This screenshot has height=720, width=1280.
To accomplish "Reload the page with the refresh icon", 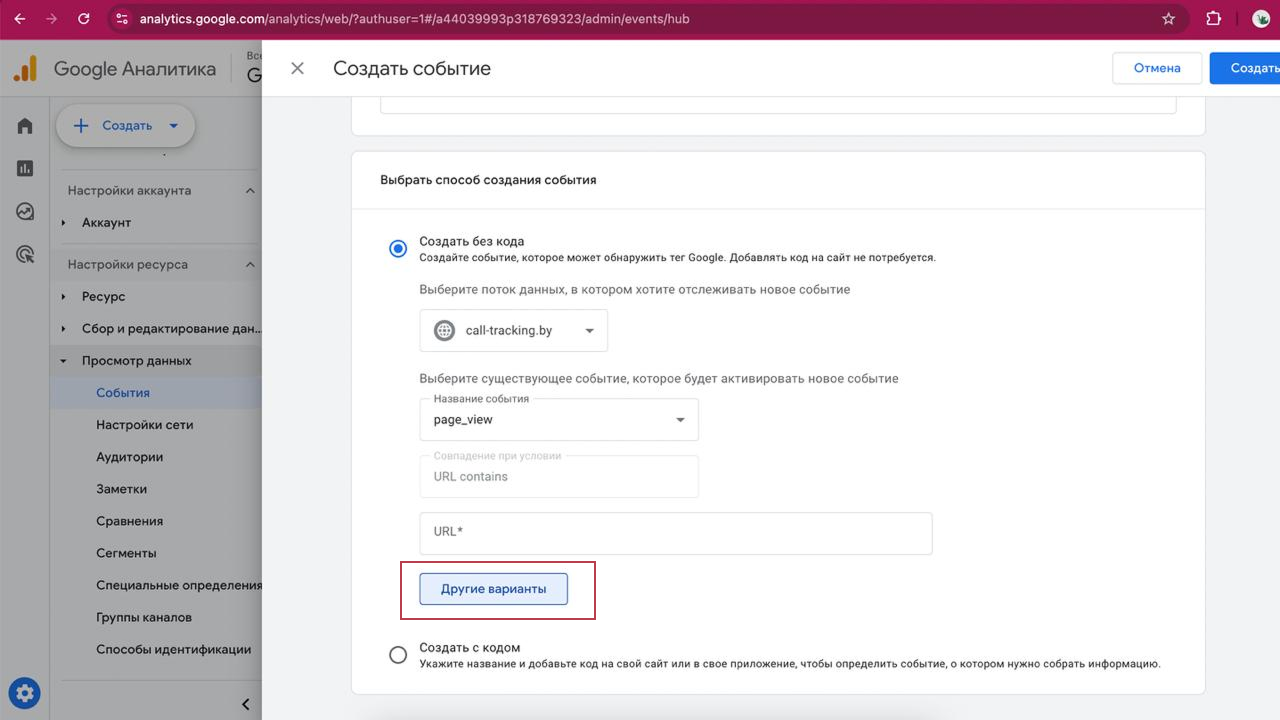I will pos(83,19).
